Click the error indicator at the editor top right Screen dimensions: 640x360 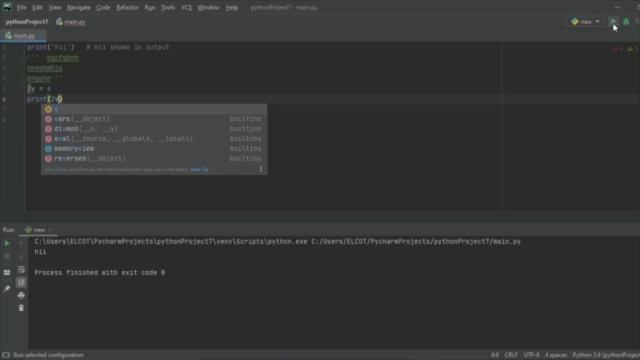click(x=618, y=49)
